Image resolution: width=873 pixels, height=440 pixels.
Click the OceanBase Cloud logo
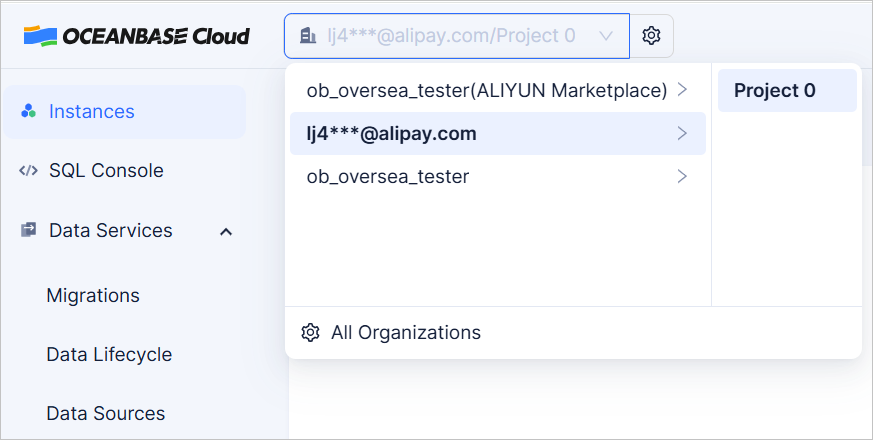pos(137,36)
